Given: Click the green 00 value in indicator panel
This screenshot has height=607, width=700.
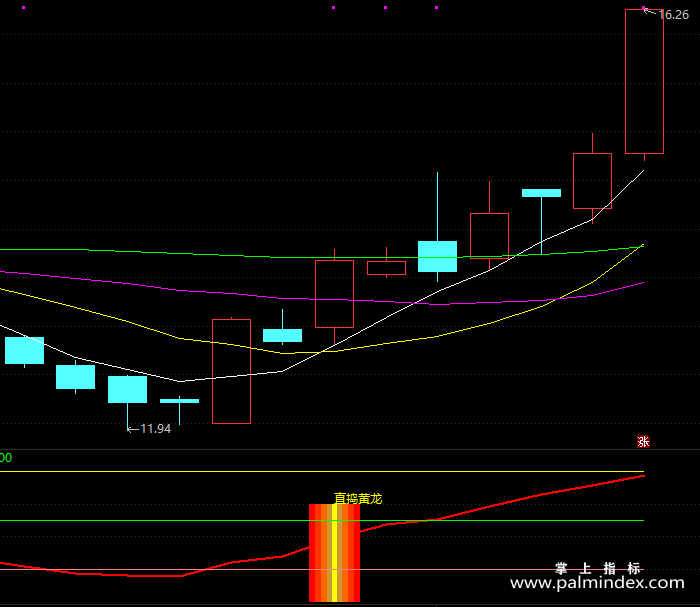Looking at the screenshot, I should pyautogui.click(x=6, y=458).
